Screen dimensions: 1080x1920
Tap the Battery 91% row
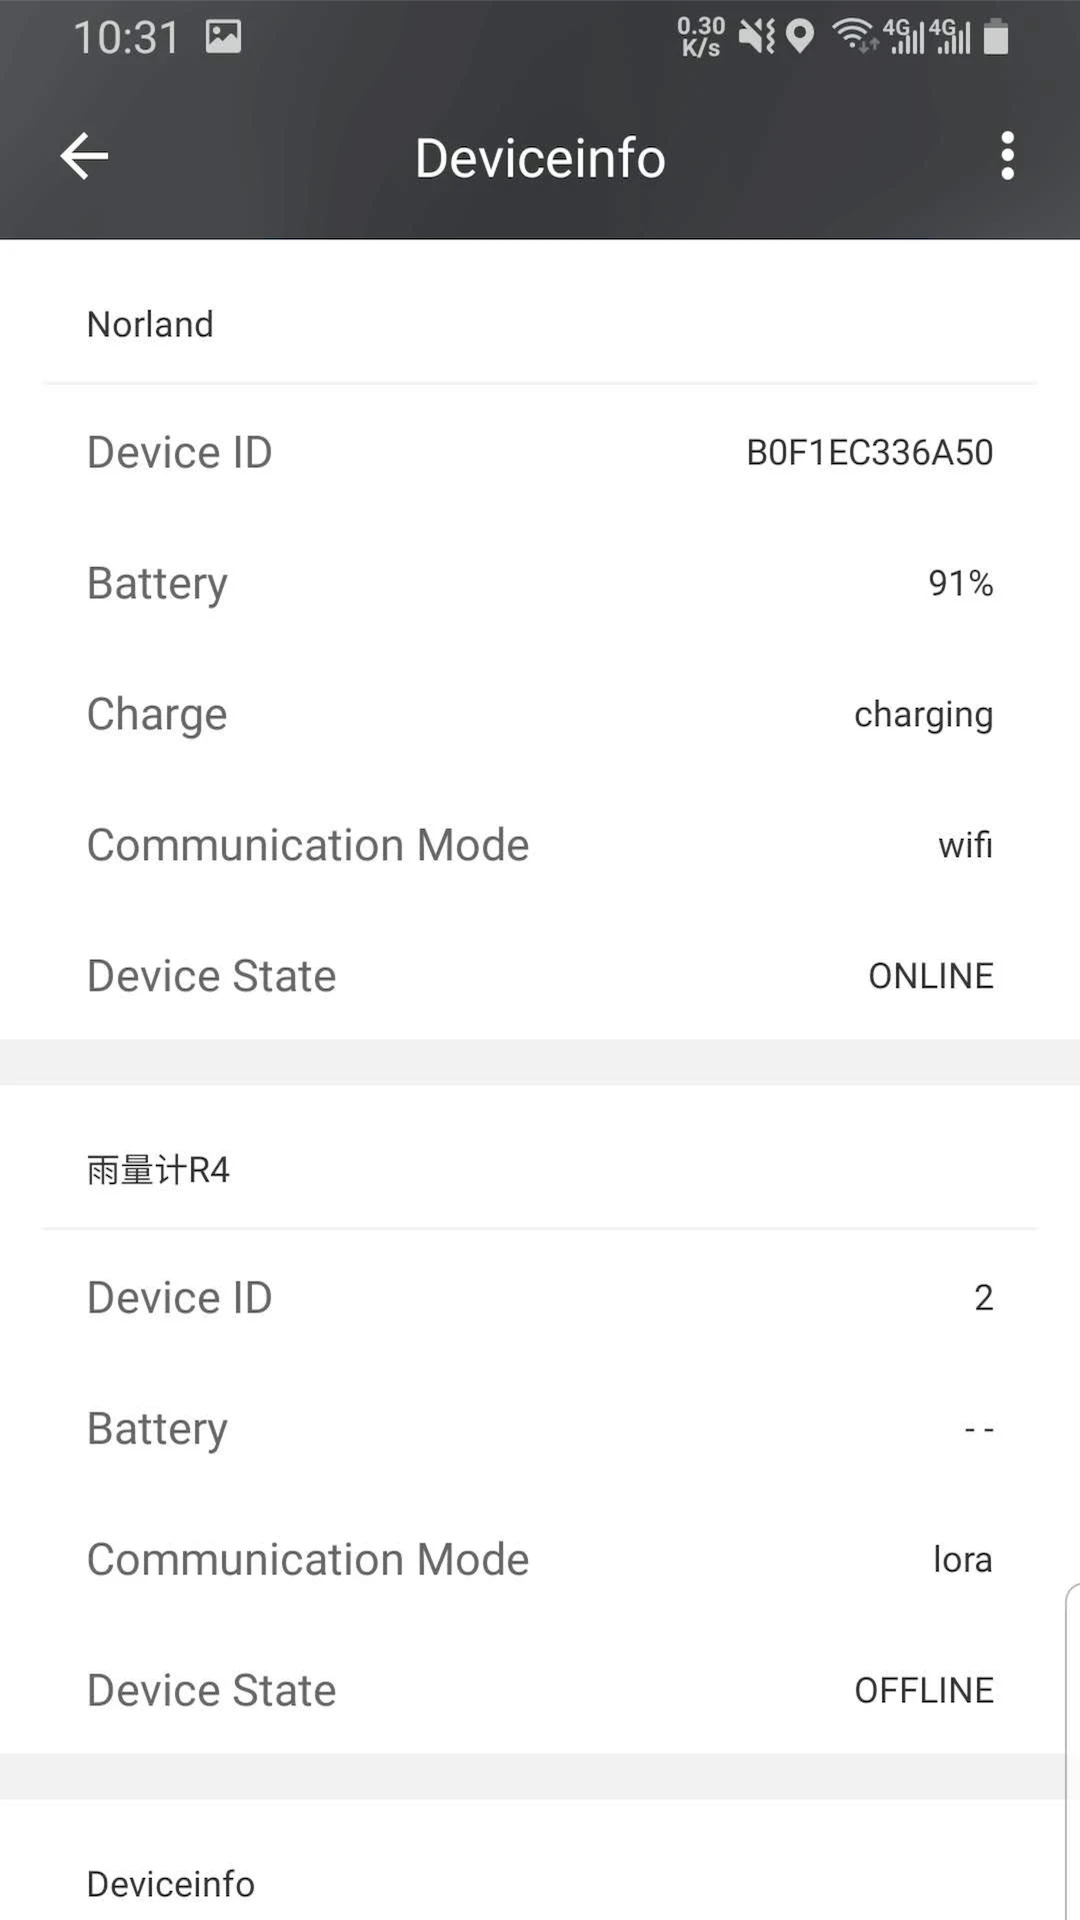tap(540, 583)
